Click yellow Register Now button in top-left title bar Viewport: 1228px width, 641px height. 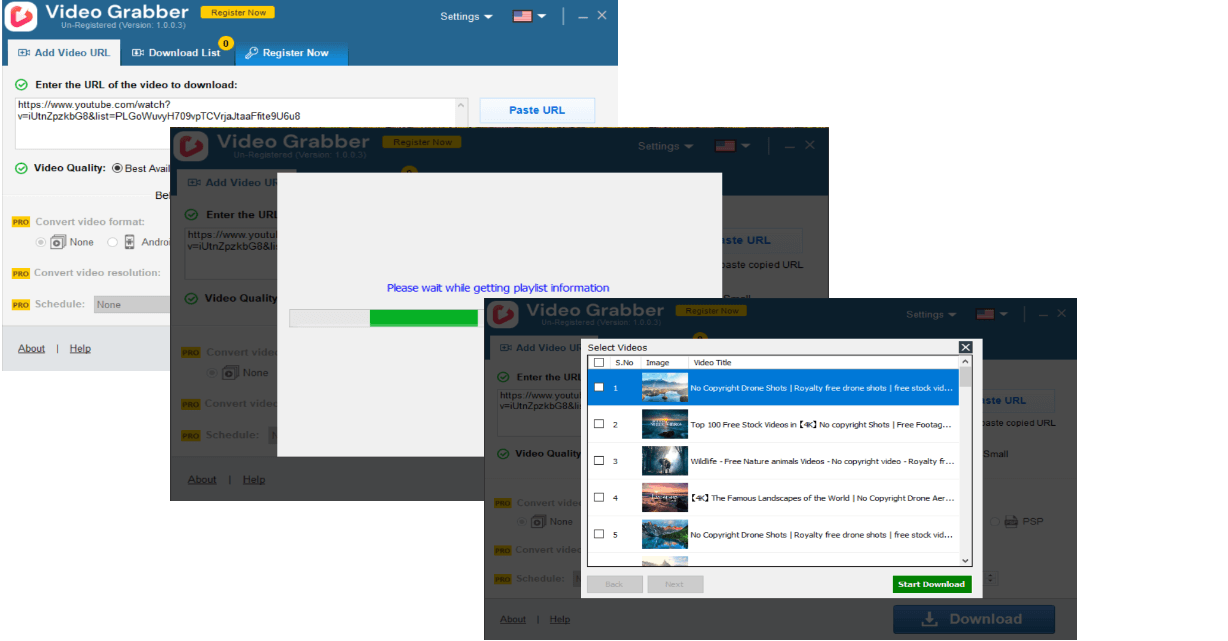tap(237, 12)
